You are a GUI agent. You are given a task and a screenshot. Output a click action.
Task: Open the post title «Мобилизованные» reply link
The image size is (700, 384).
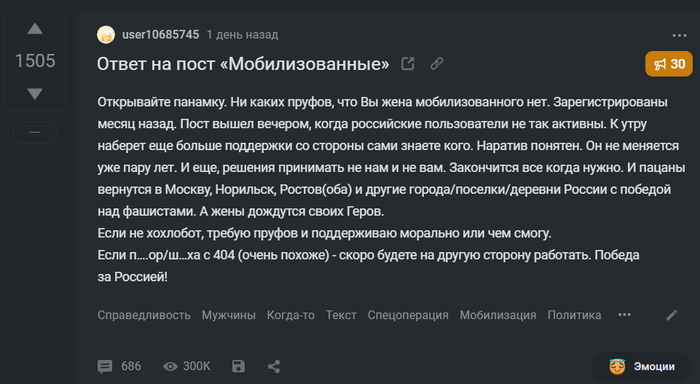243,64
